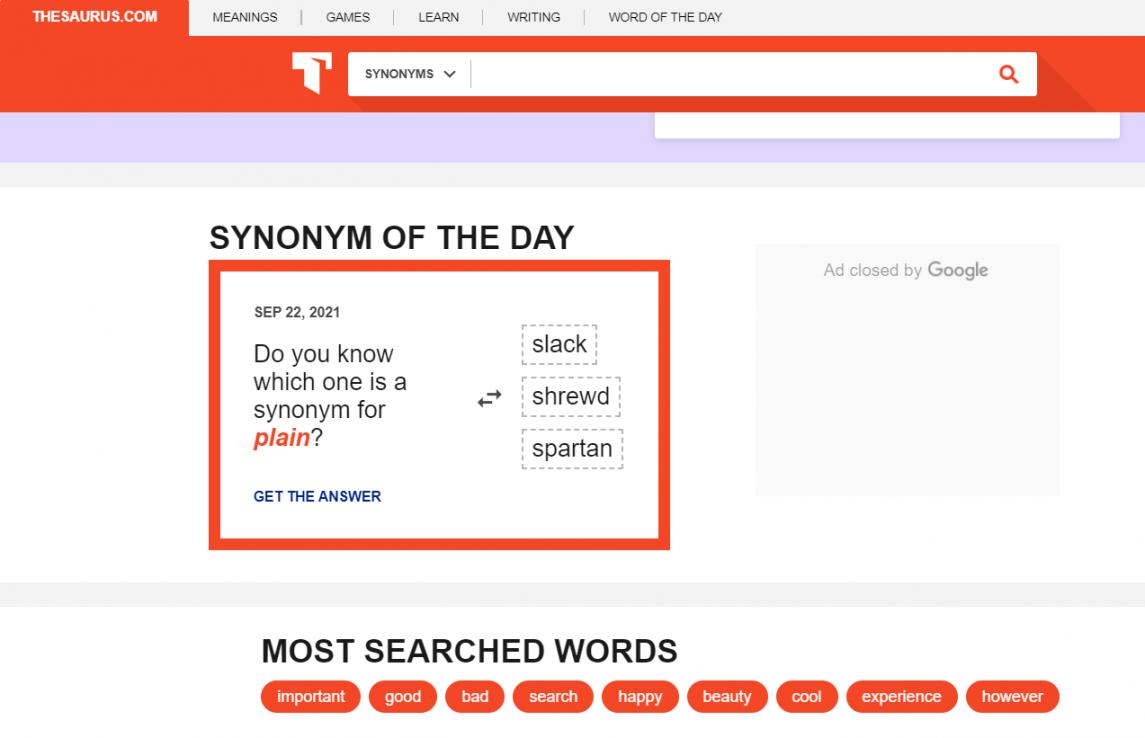Click the search magnifying glass icon
The width and height of the screenshot is (1145, 738).
click(x=1008, y=73)
